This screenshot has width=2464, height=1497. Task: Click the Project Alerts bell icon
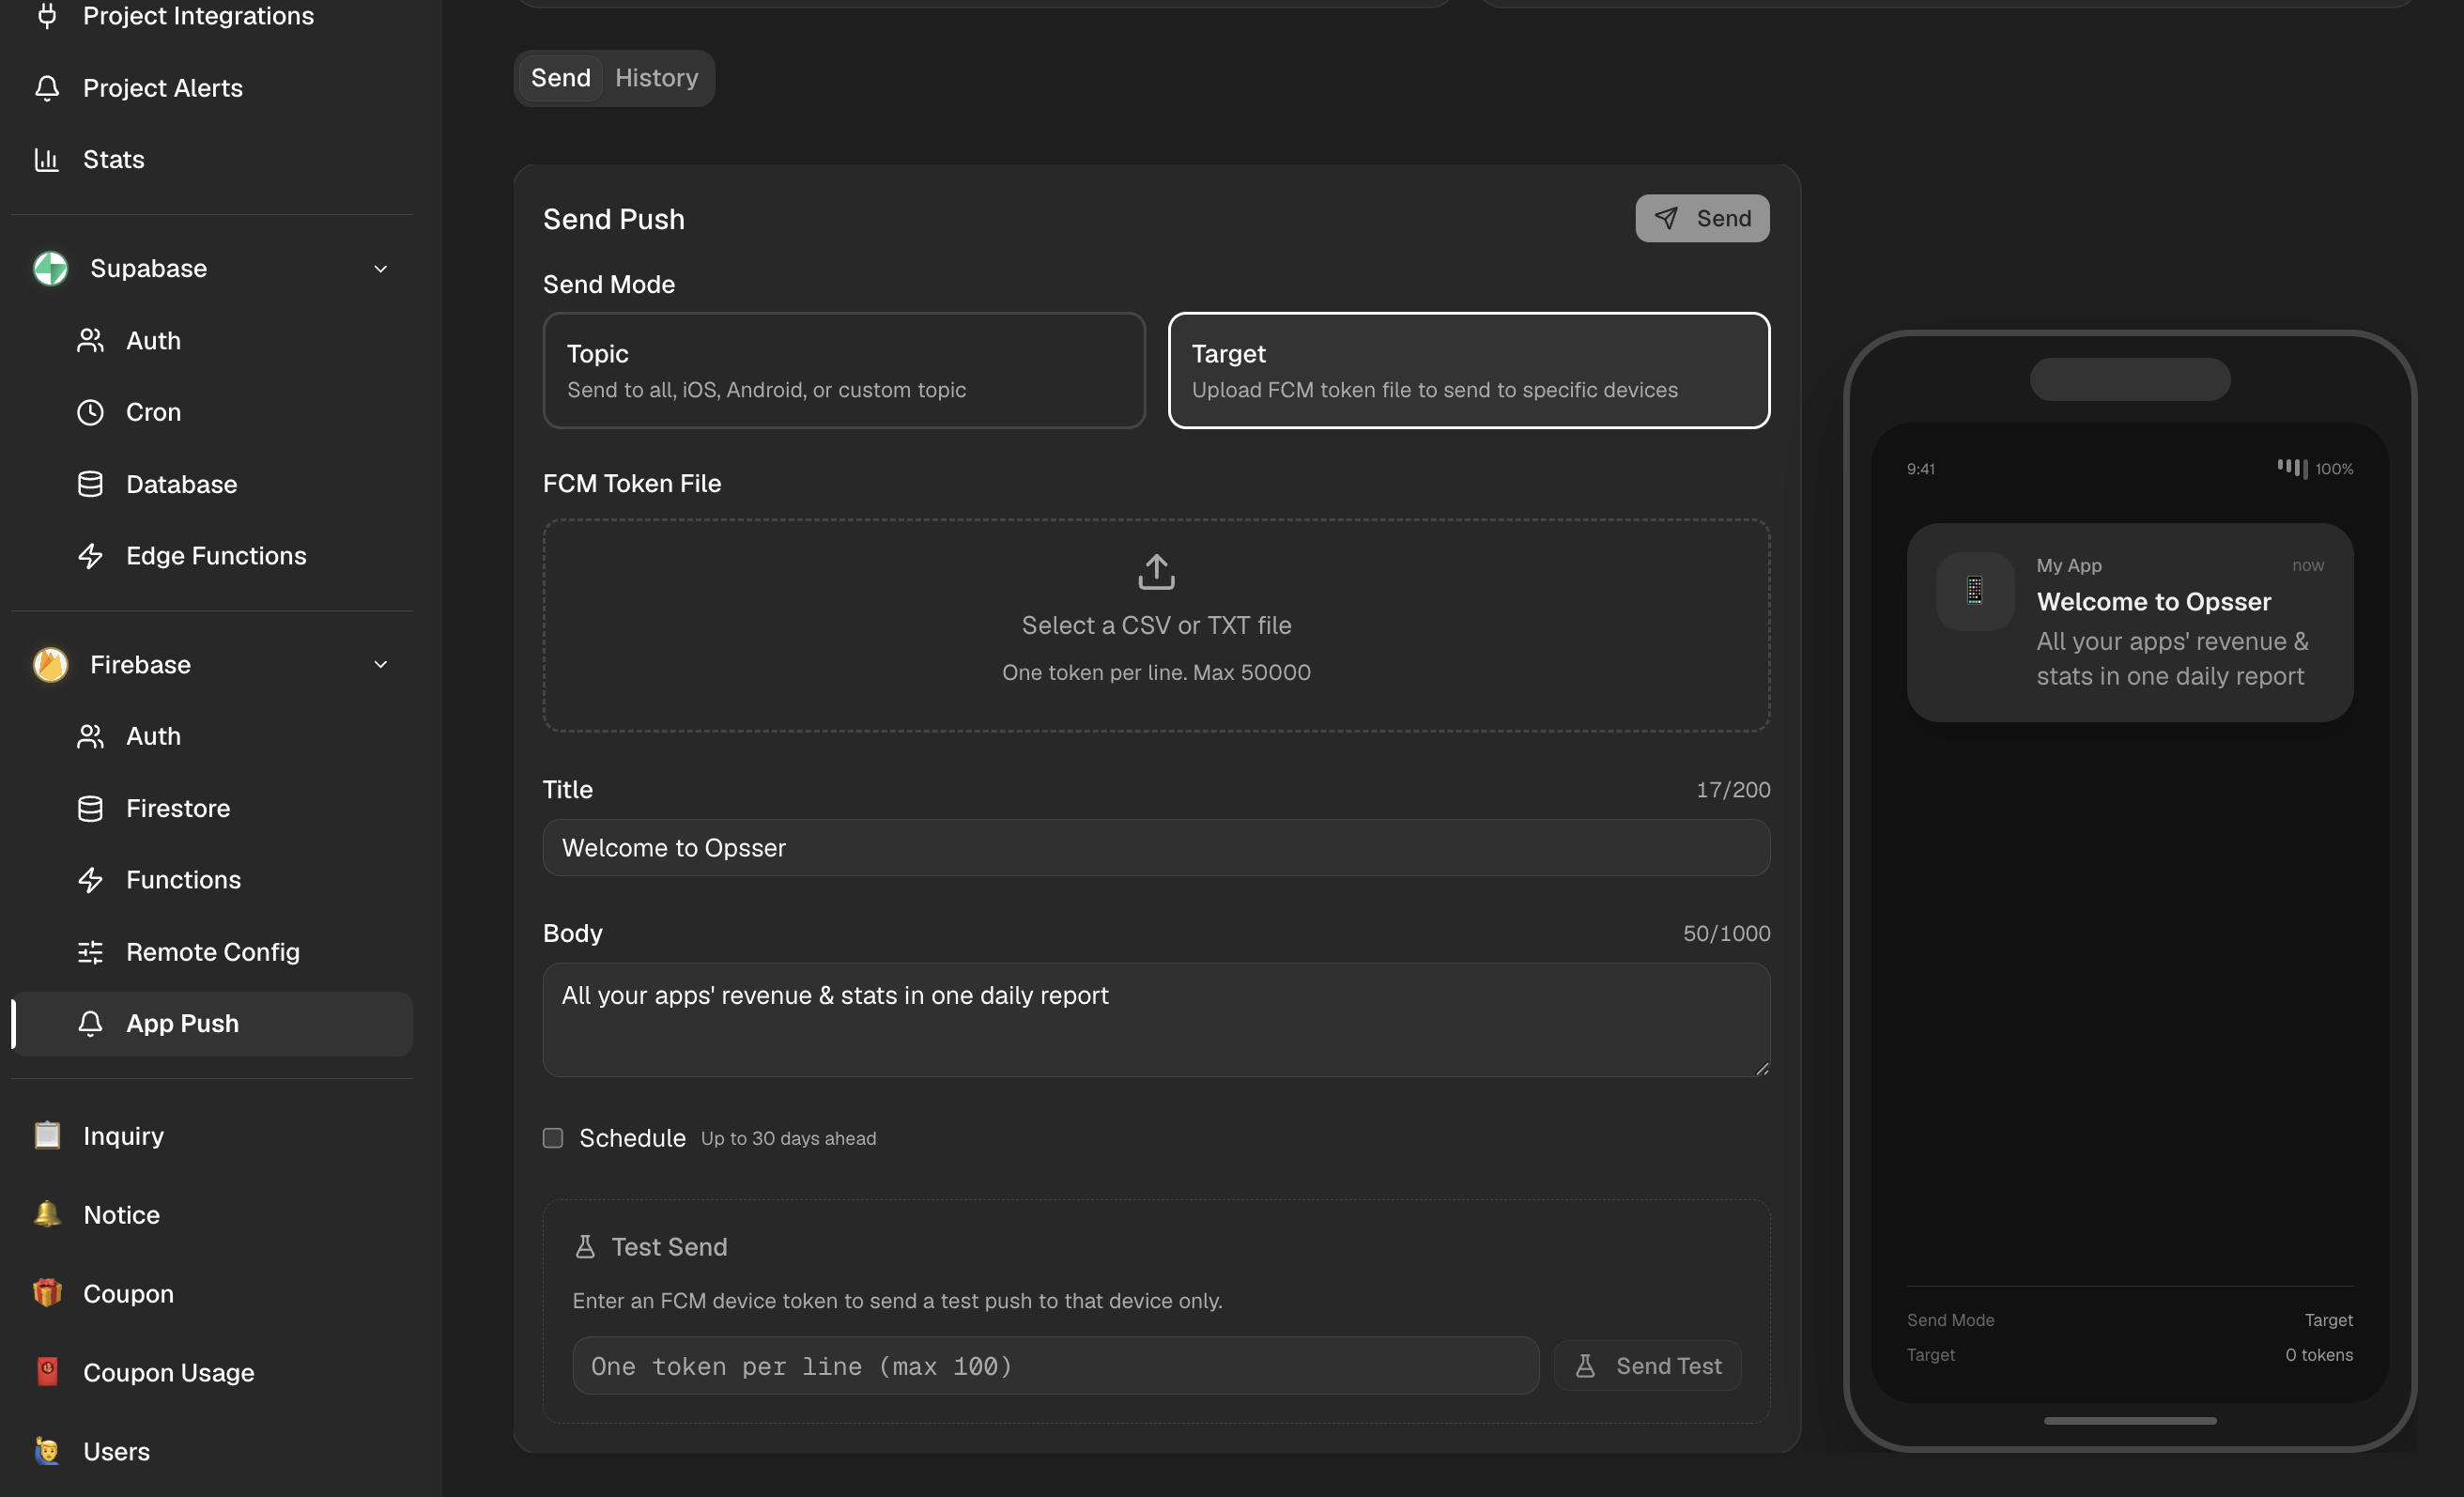pos(47,88)
